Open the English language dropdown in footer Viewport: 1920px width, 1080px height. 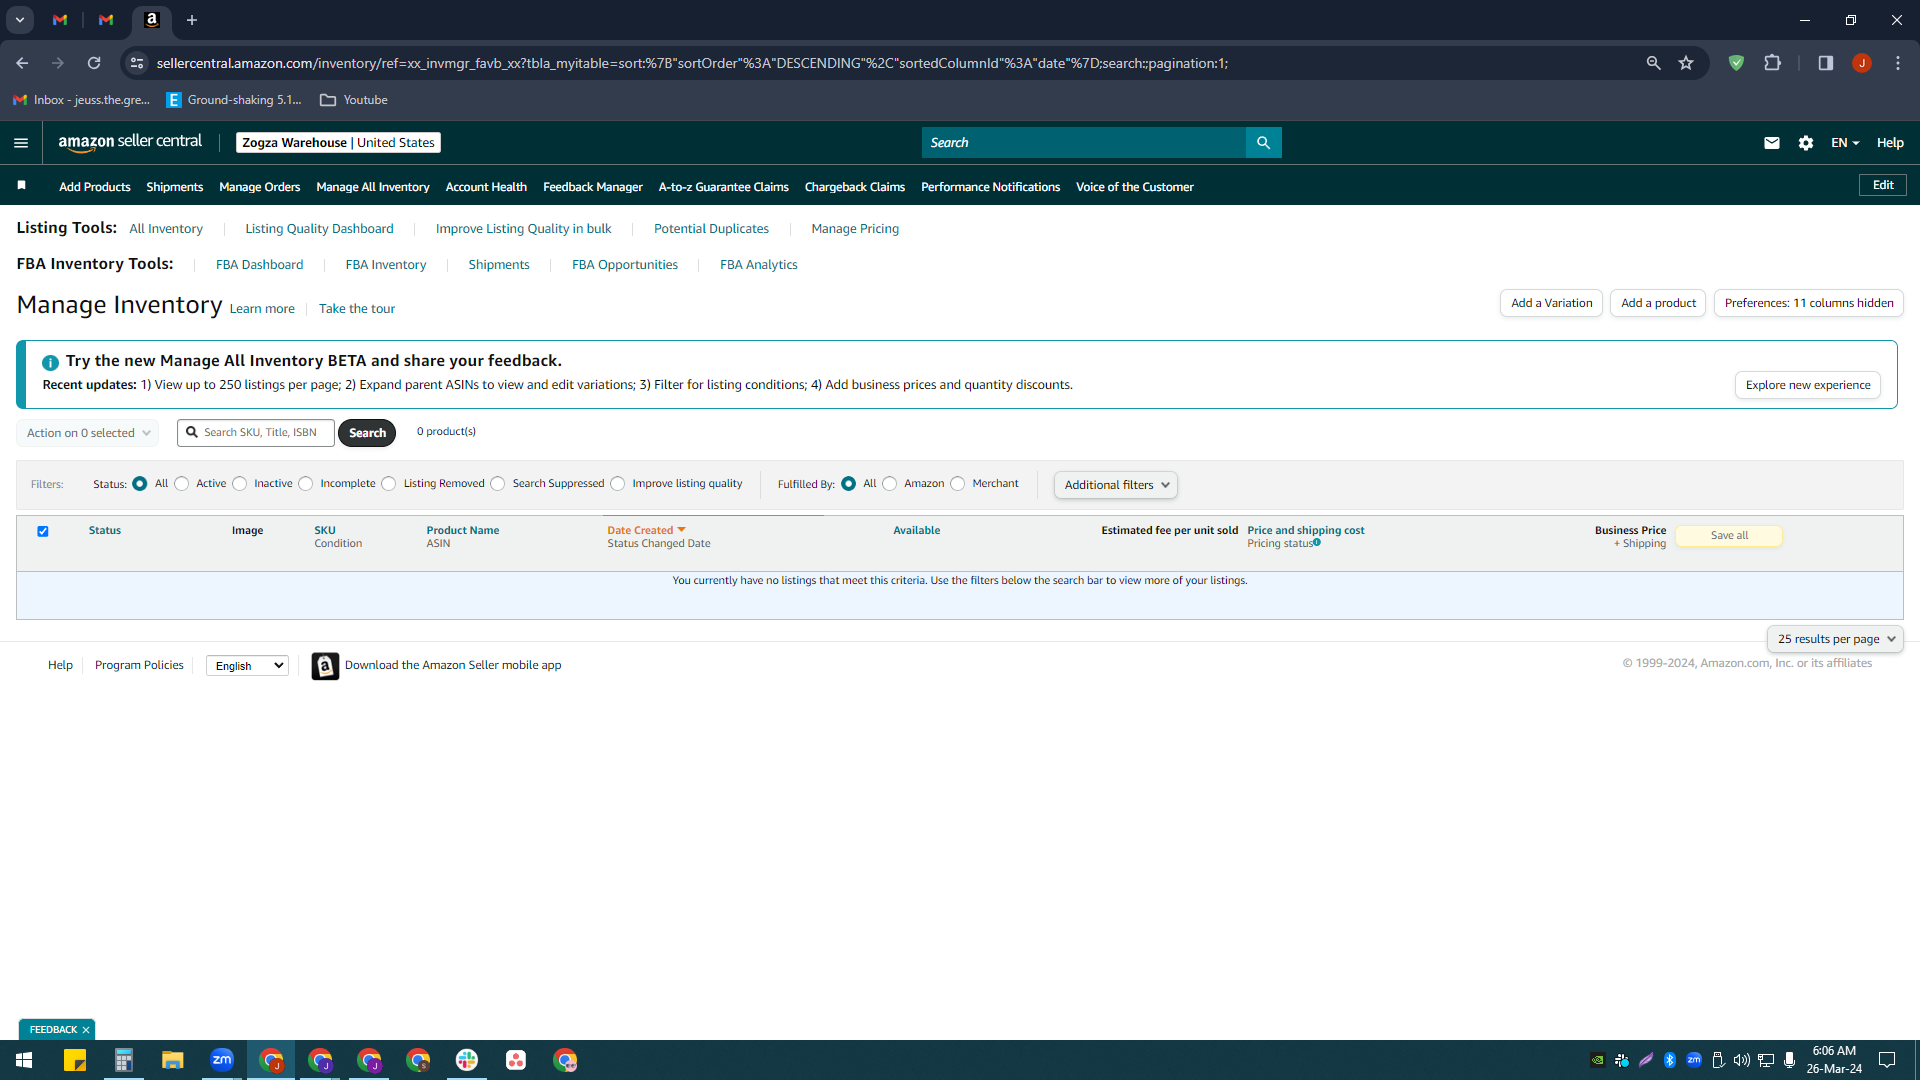pyautogui.click(x=247, y=666)
